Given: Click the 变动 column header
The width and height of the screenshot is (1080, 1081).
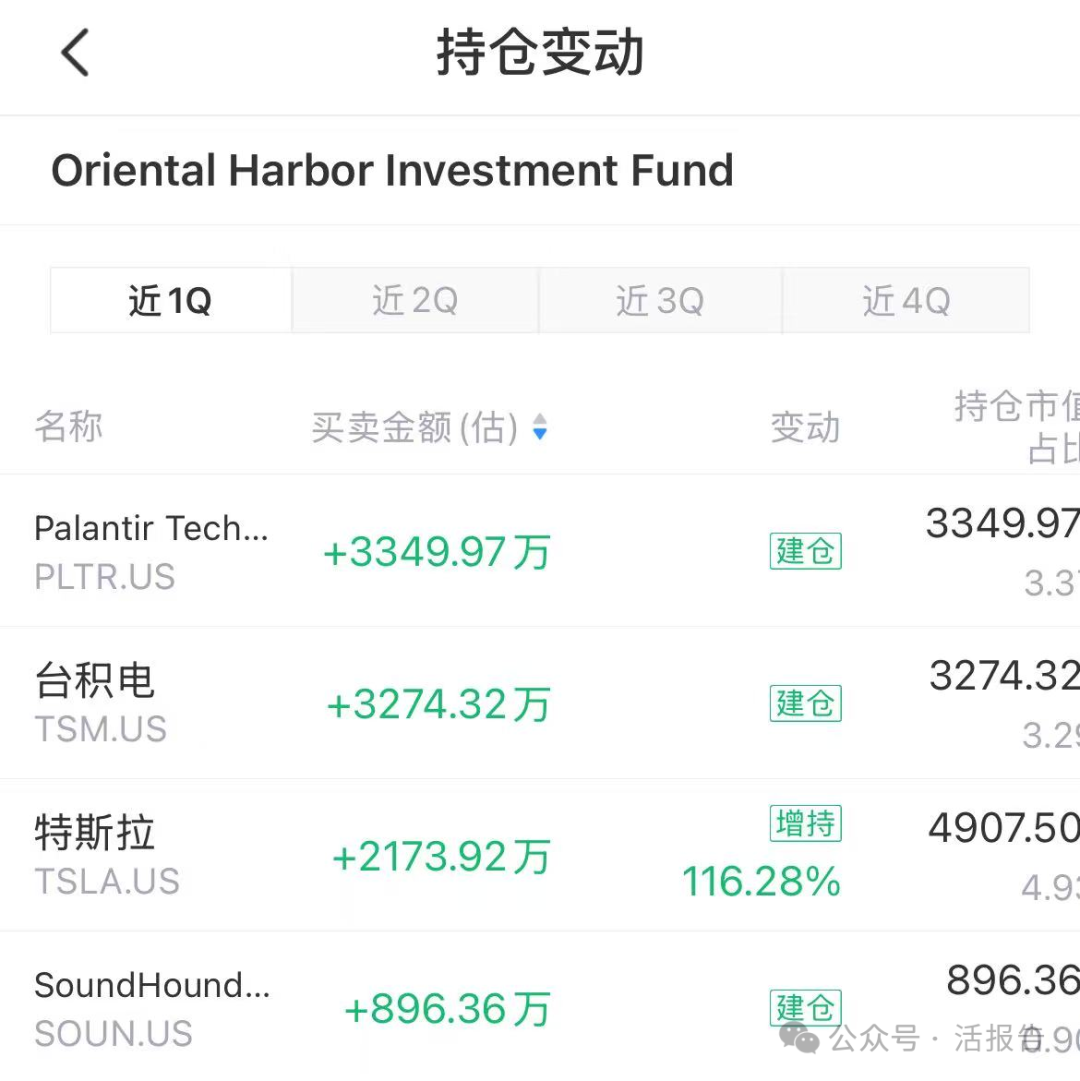Looking at the screenshot, I should 805,427.
